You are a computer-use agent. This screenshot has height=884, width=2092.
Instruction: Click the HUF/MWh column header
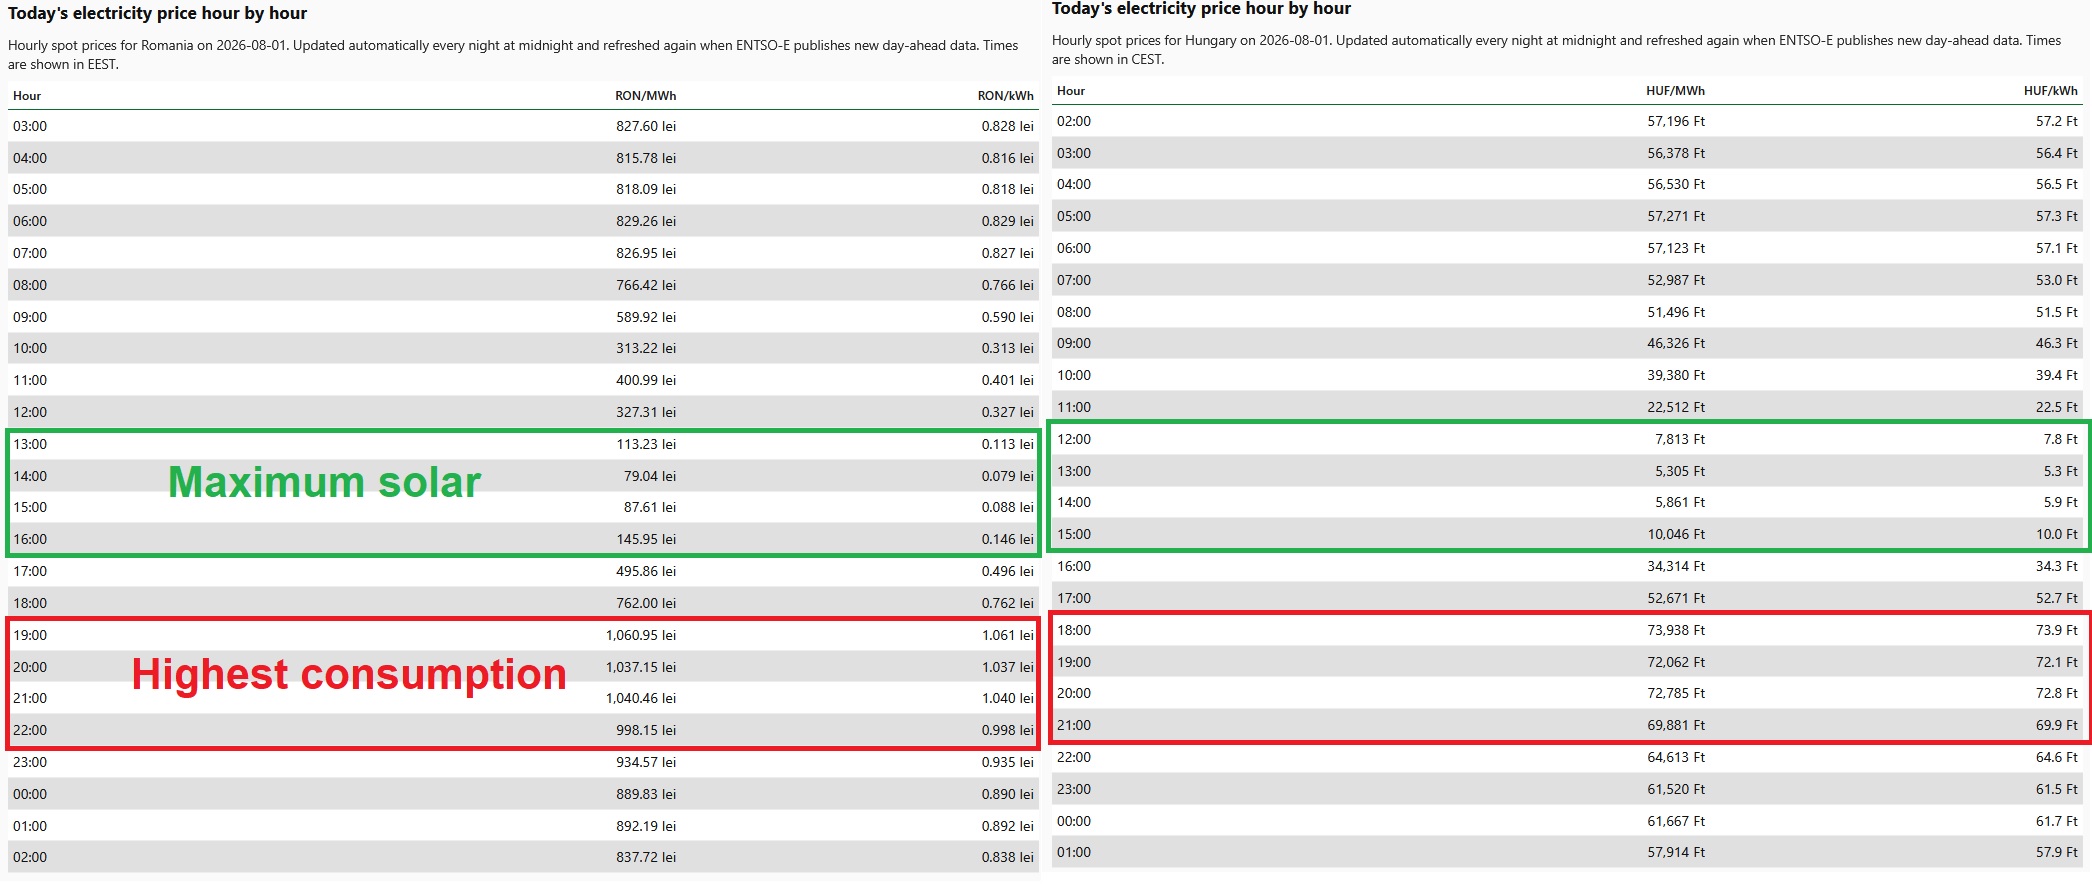1675,91
